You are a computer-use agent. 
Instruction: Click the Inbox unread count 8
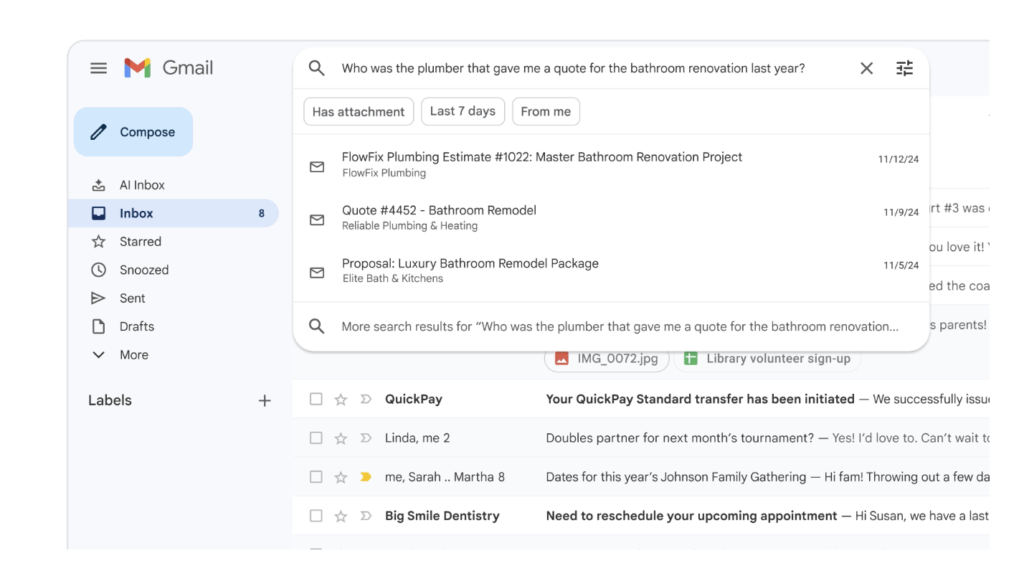pyautogui.click(x=261, y=214)
